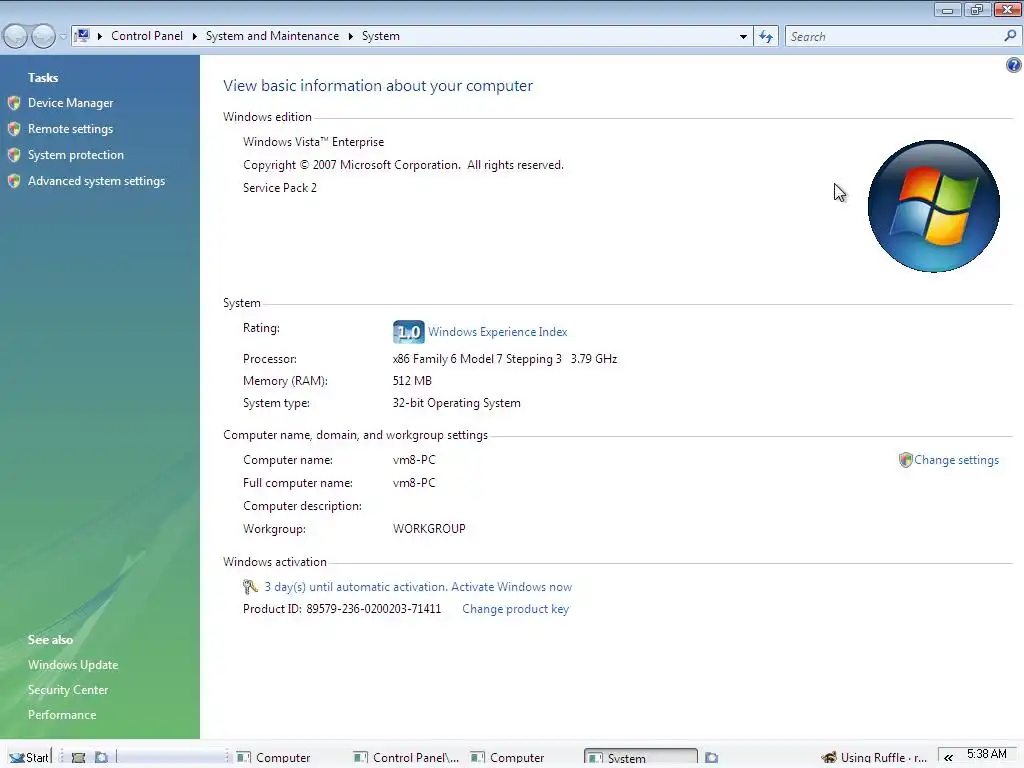The width and height of the screenshot is (1024, 768).
Task: Expand hidden tray icons chevron
Action: tap(948, 758)
